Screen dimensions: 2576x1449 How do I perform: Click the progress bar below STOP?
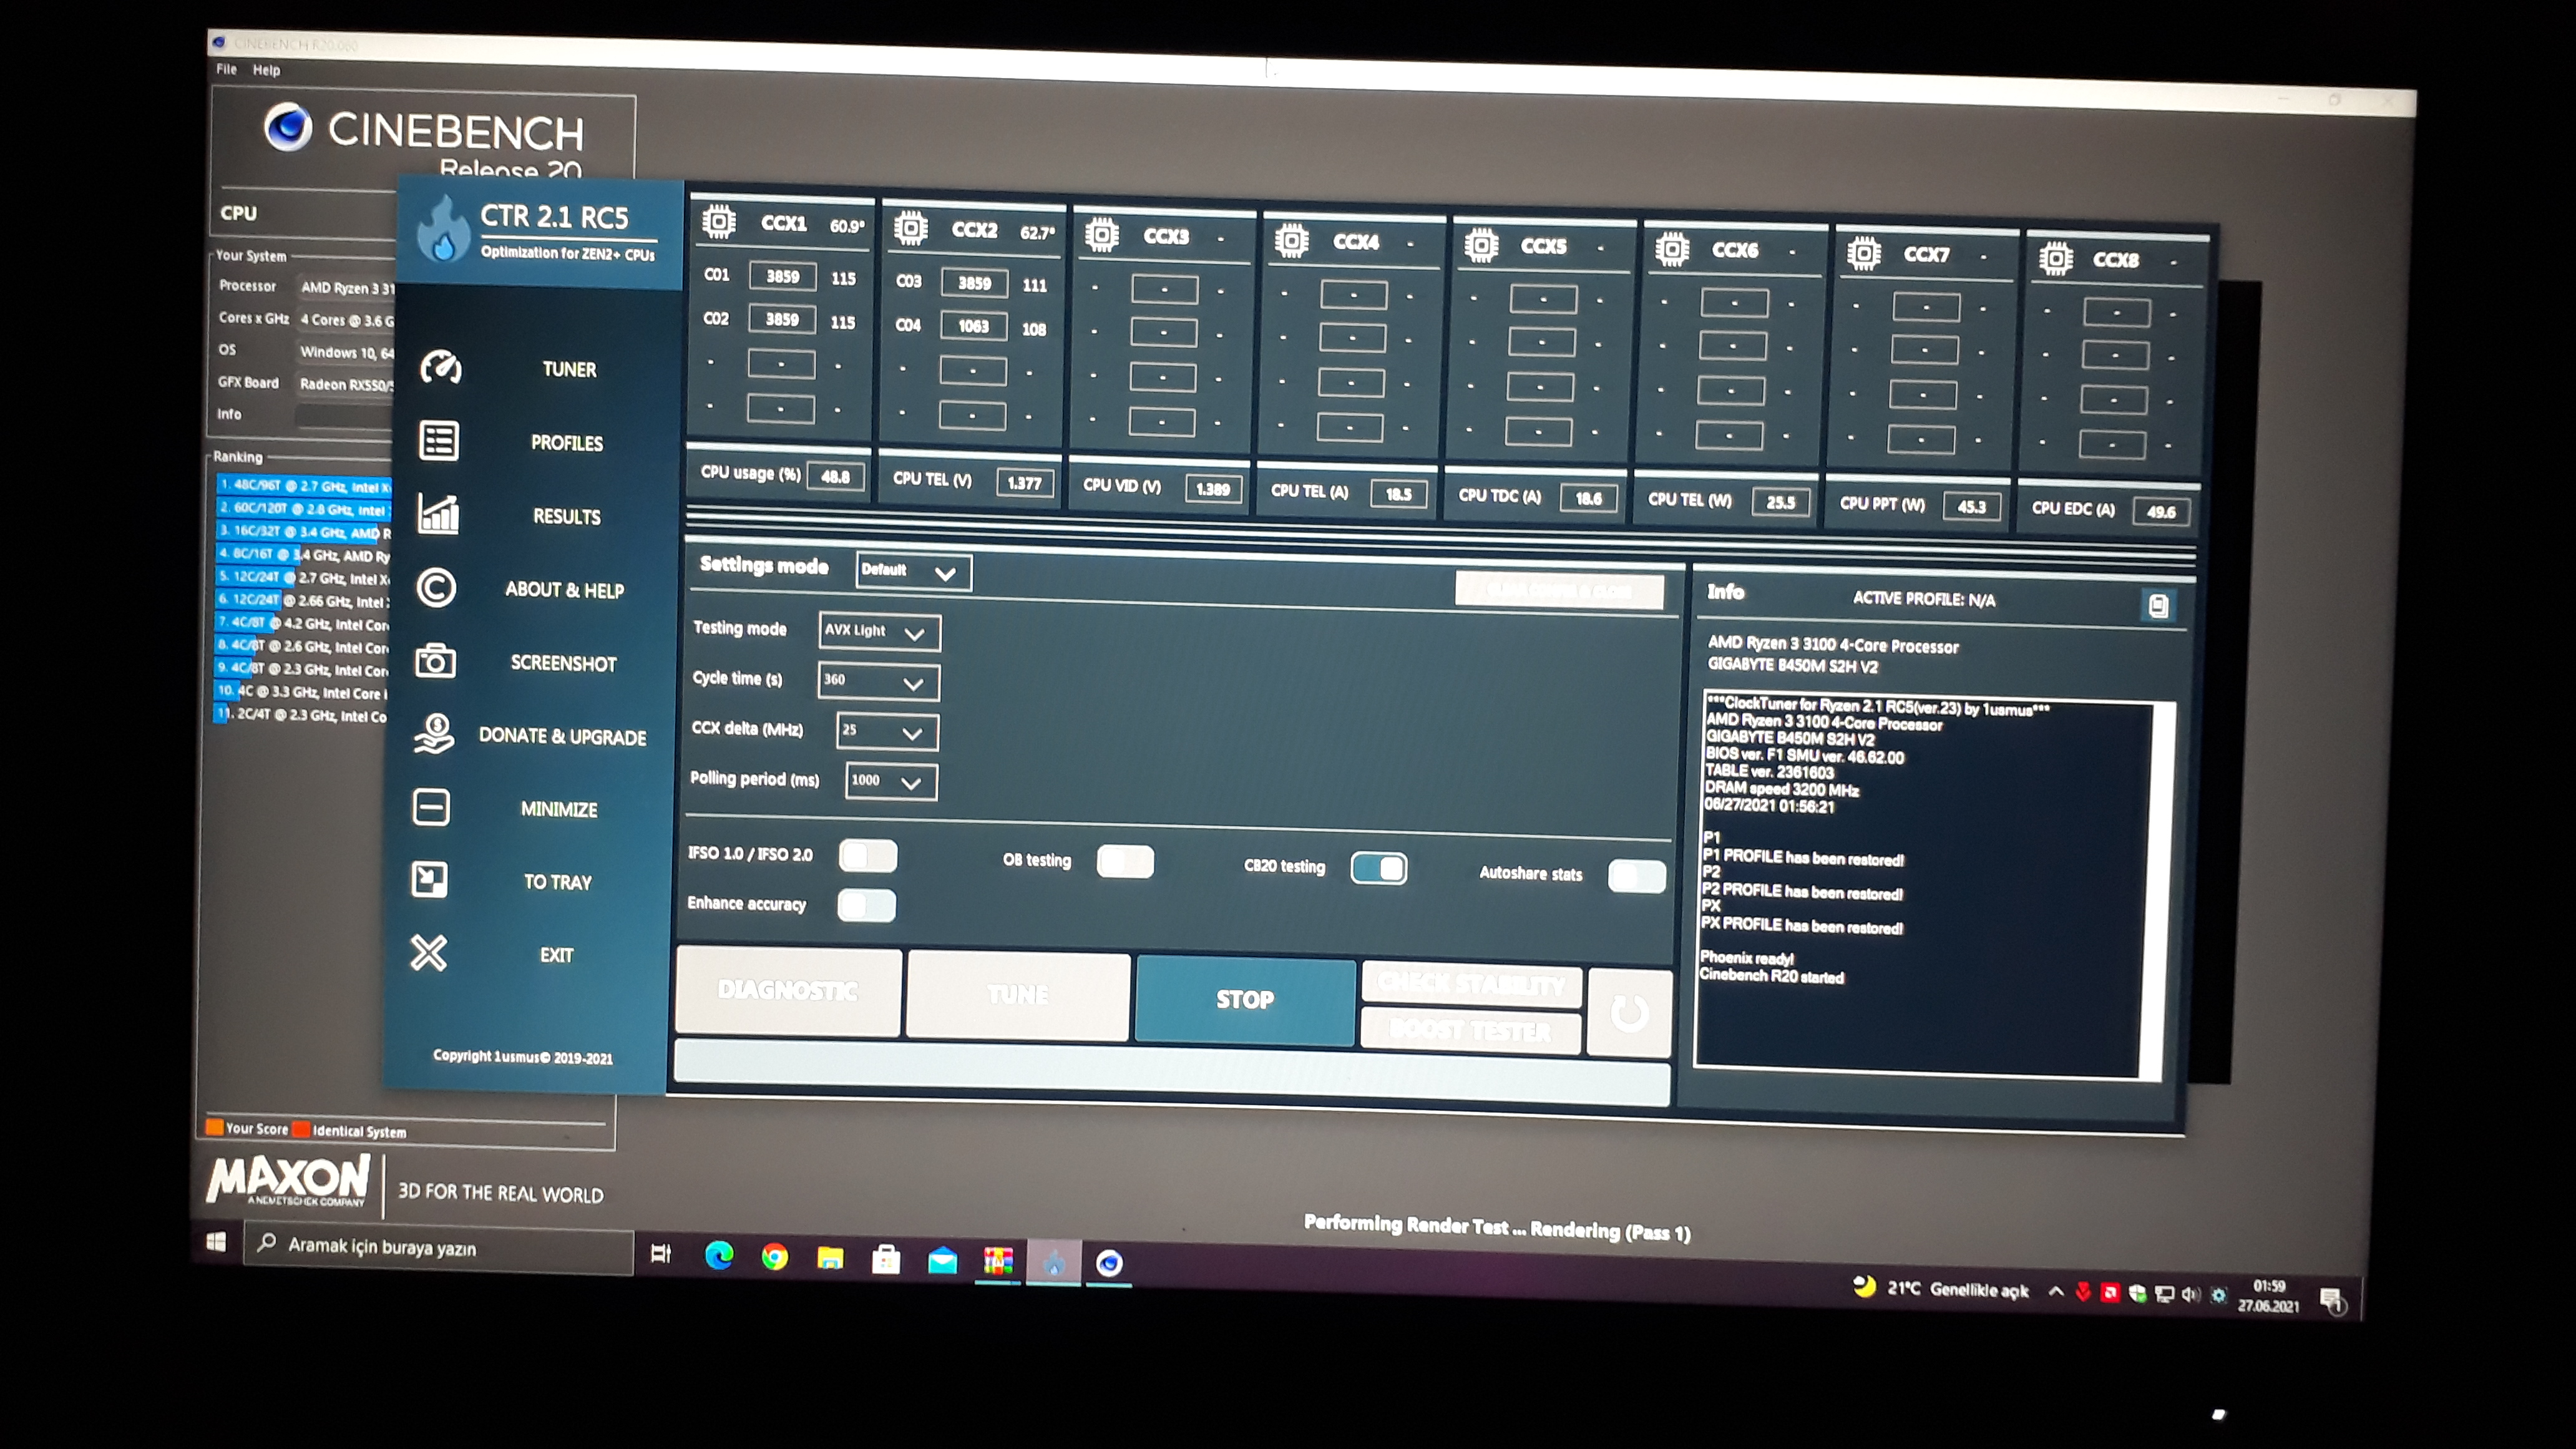(x=1171, y=1072)
